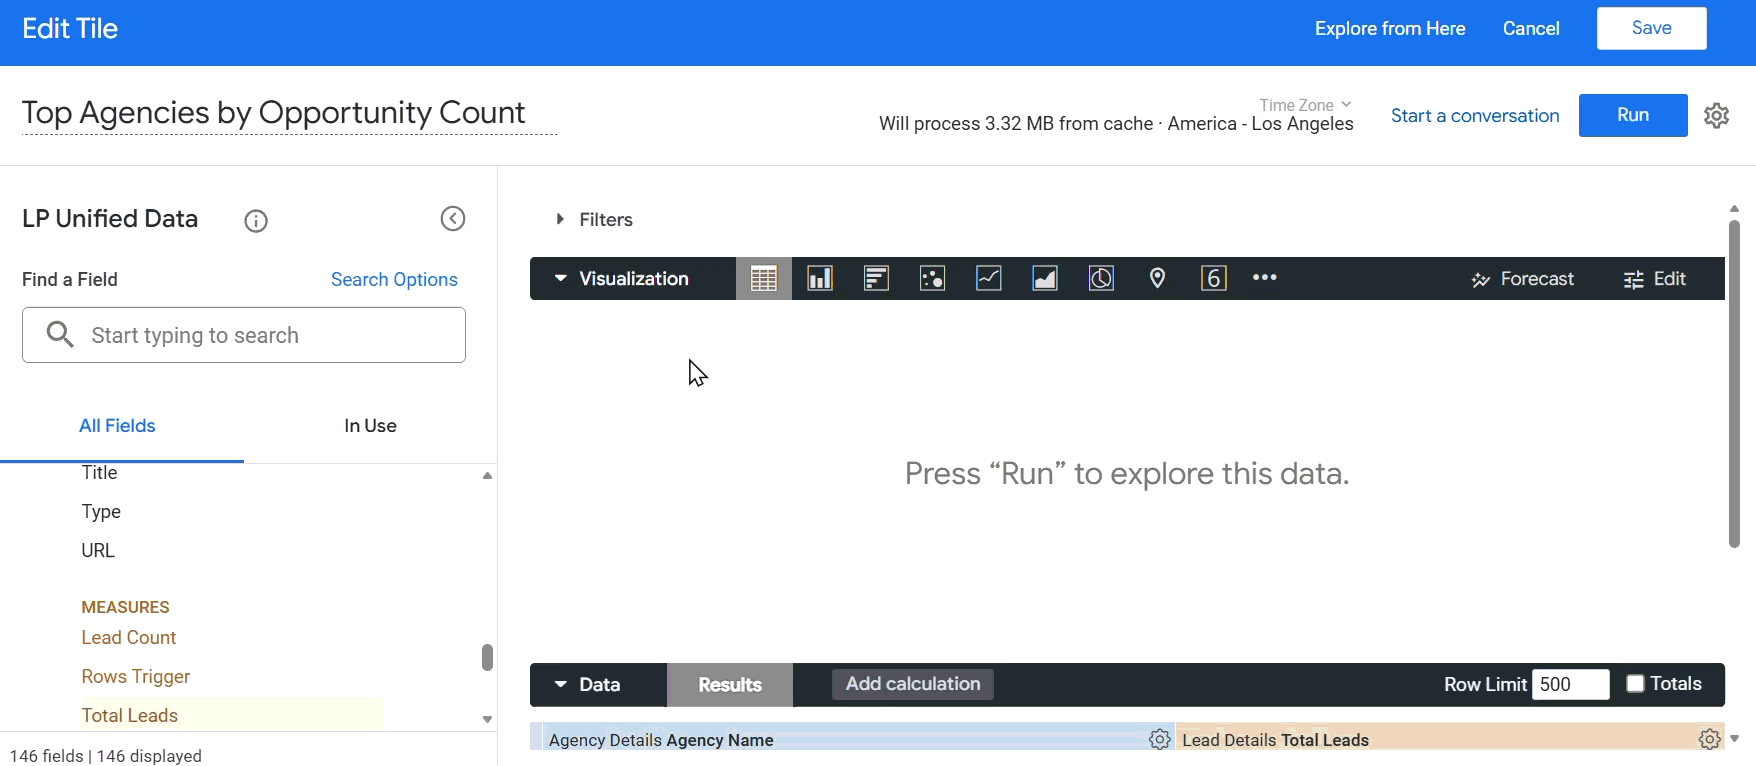Select the single value visualization
This screenshot has height=766, width=1756.
1213,279
